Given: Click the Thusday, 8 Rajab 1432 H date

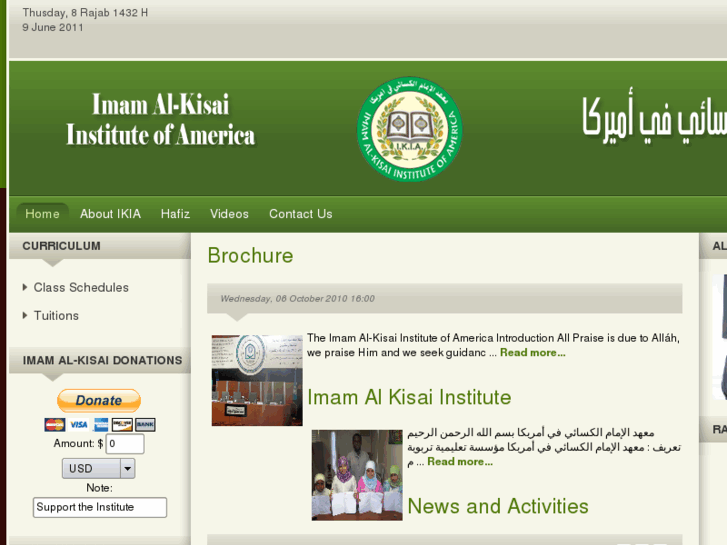Looking at the screenshot, I should (85, 13).
